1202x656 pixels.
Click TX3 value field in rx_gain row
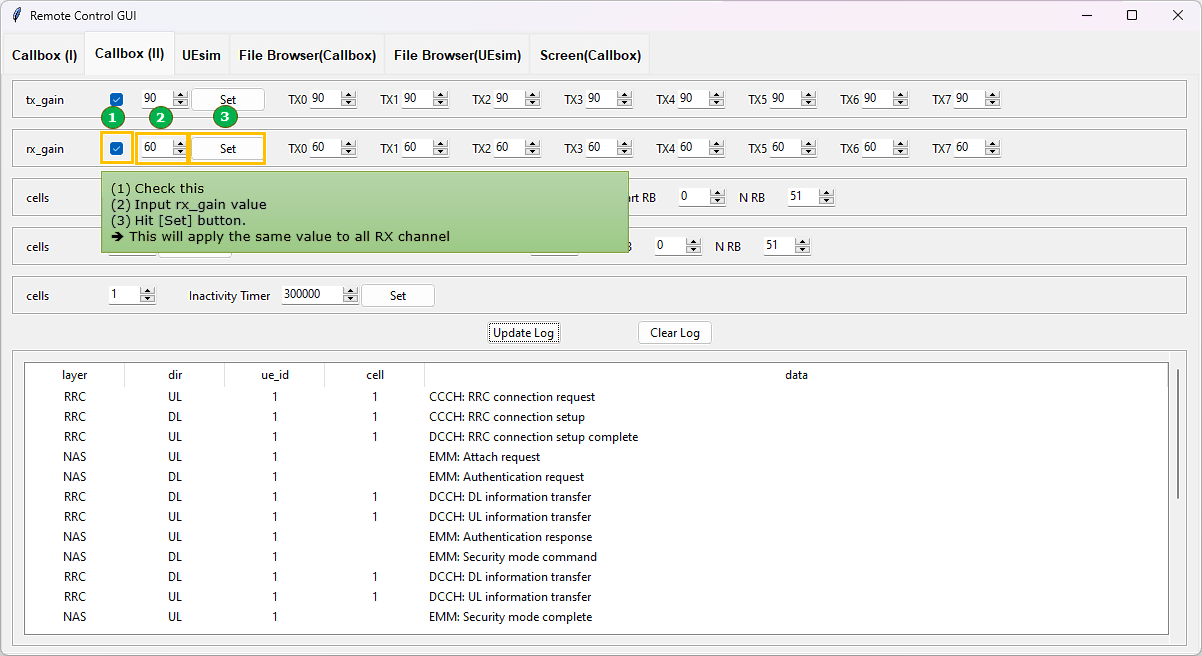(601, 148)
